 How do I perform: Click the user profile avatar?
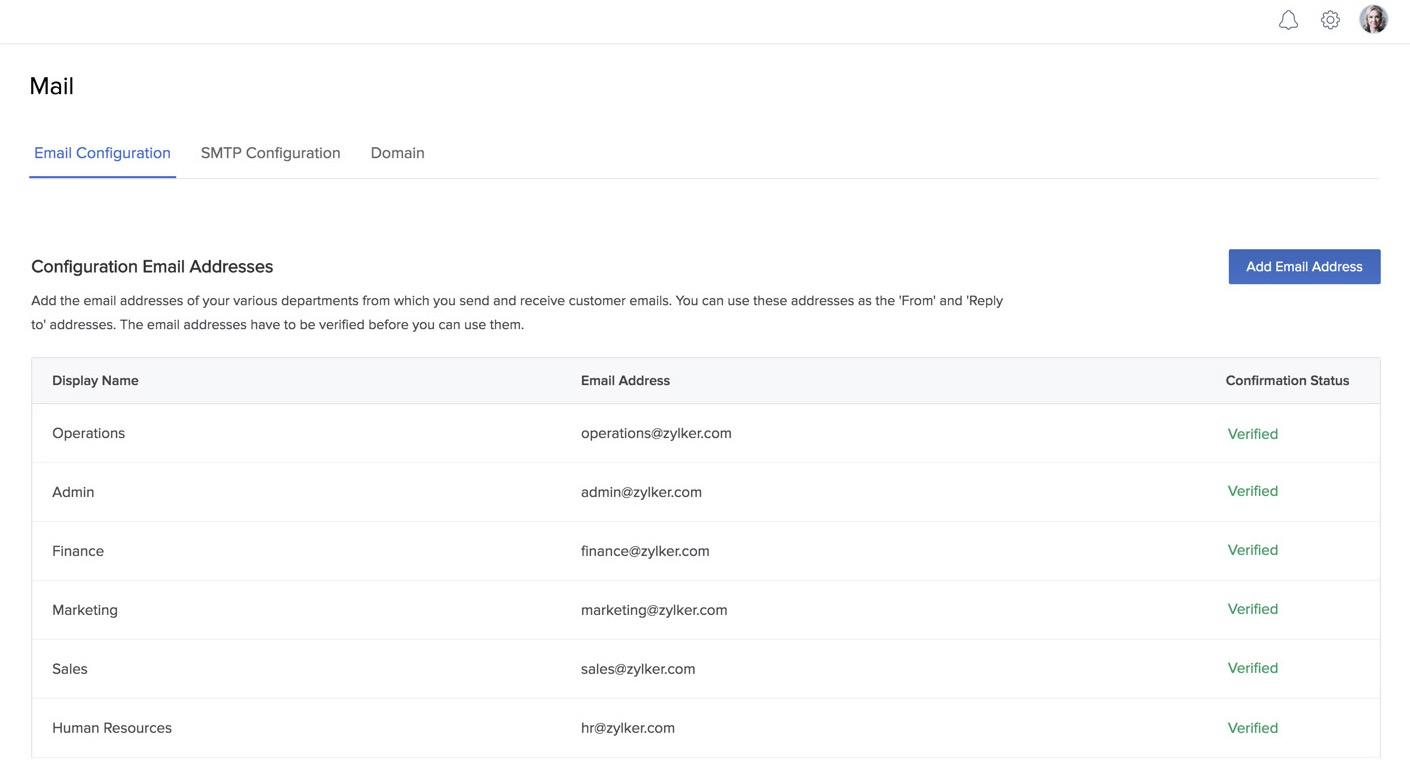point(1373,19)
